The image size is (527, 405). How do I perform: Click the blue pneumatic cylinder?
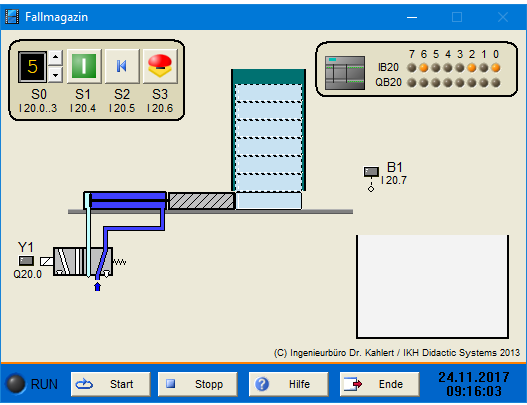(125, 201)
